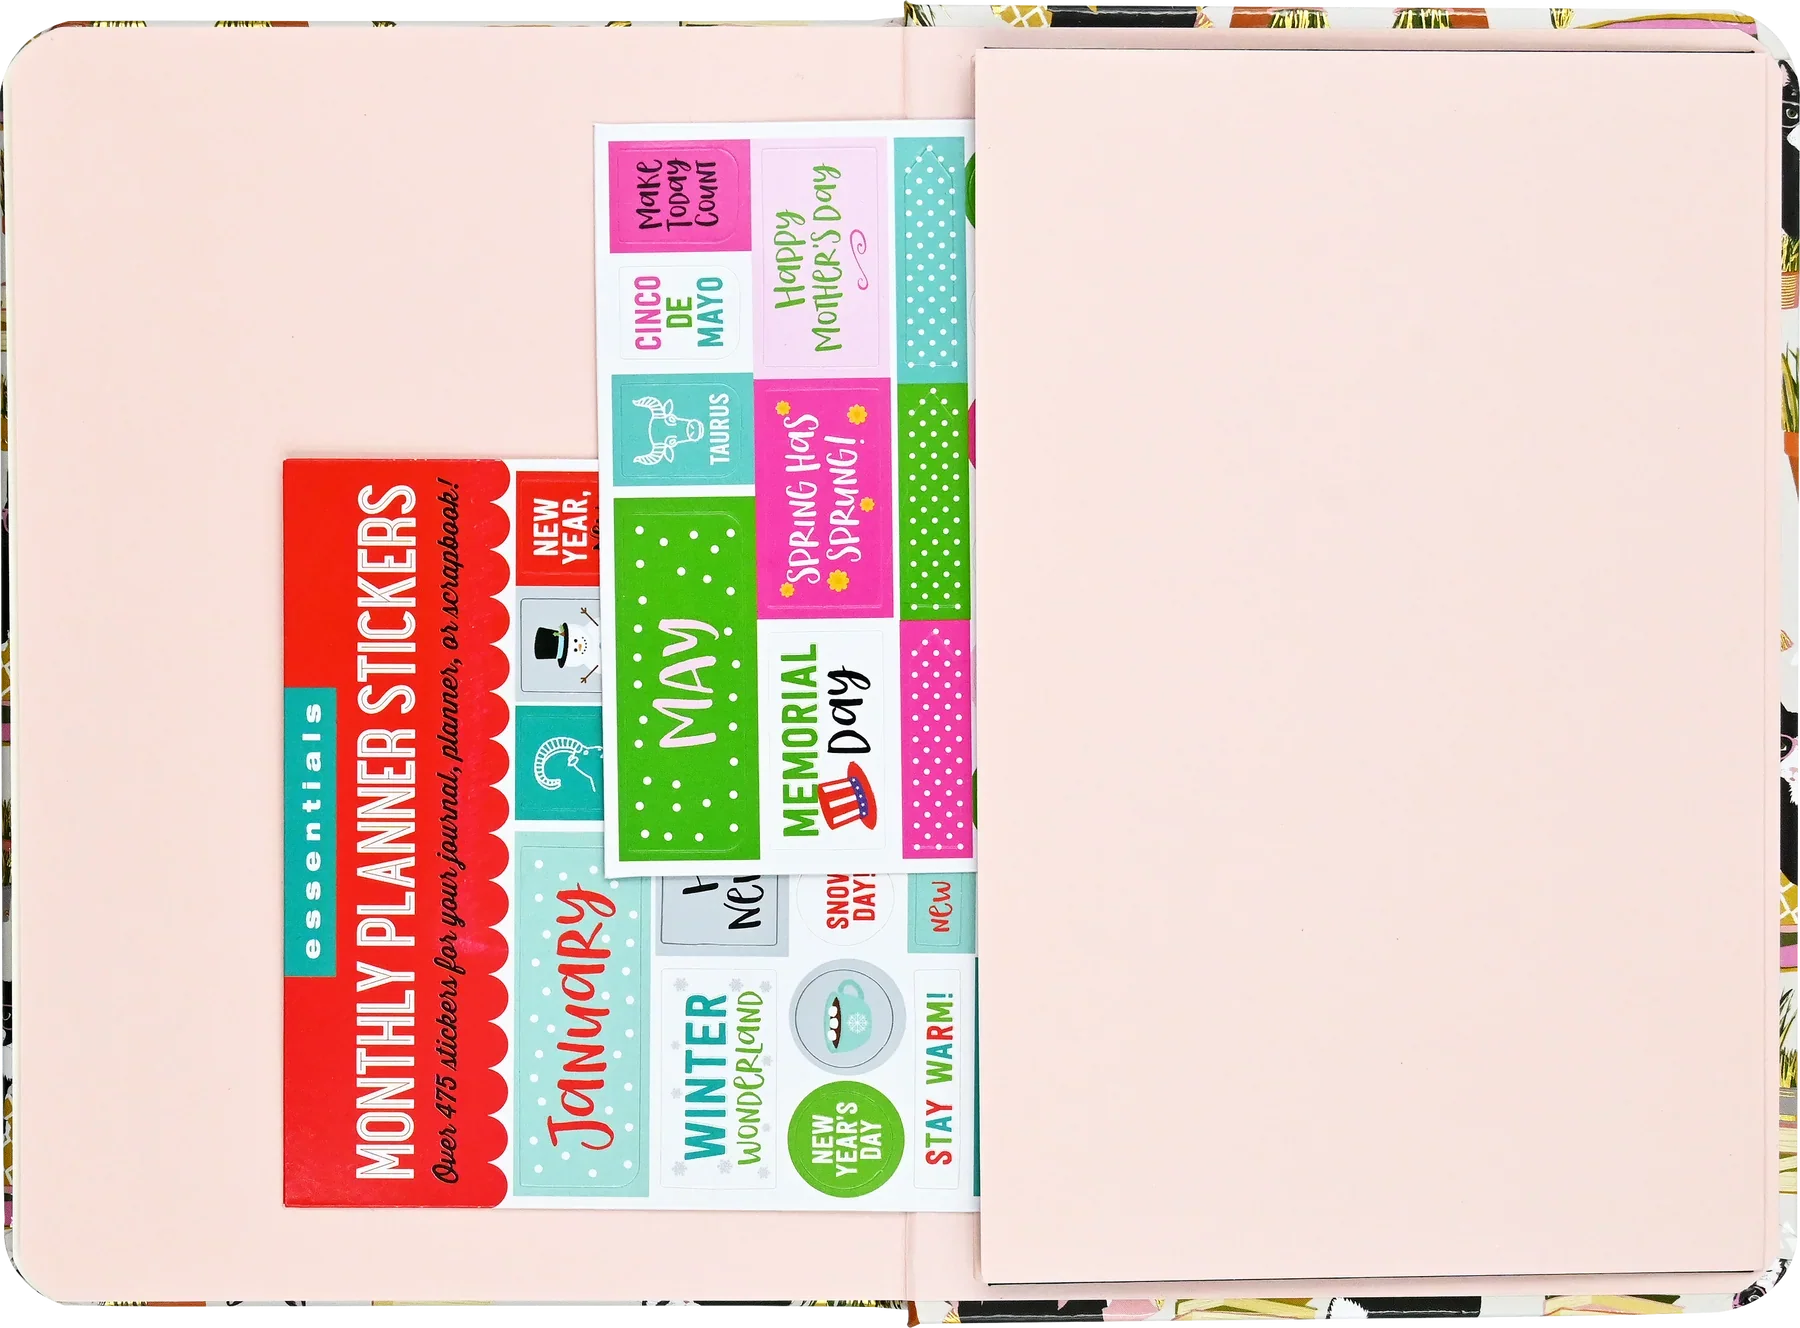Click the 'Over 475 stickers' tagline text
Viewport: 1800px width, 1328px height.
[x=449, y=832]
